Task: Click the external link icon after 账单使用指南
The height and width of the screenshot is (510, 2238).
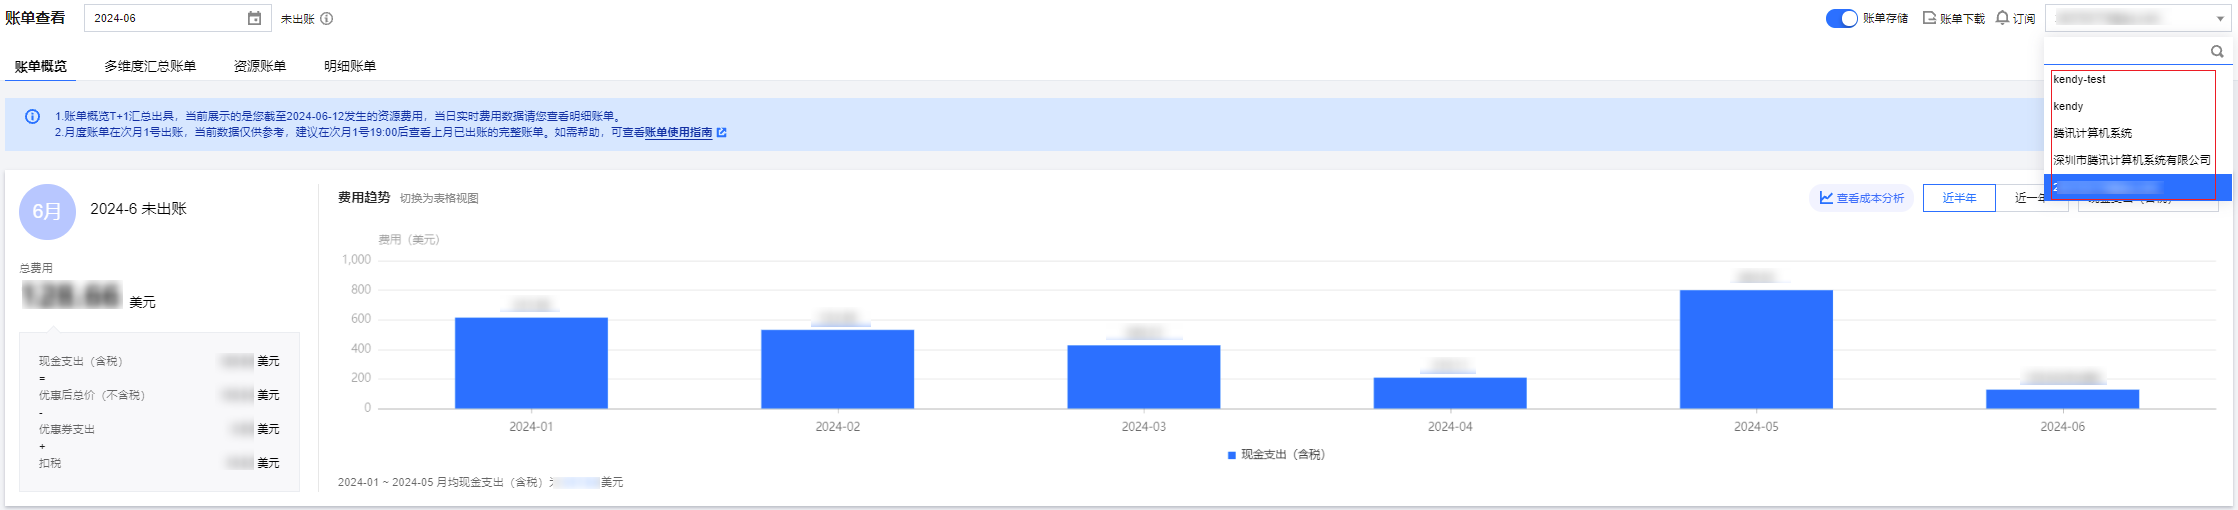Action: tap(722, 132)
